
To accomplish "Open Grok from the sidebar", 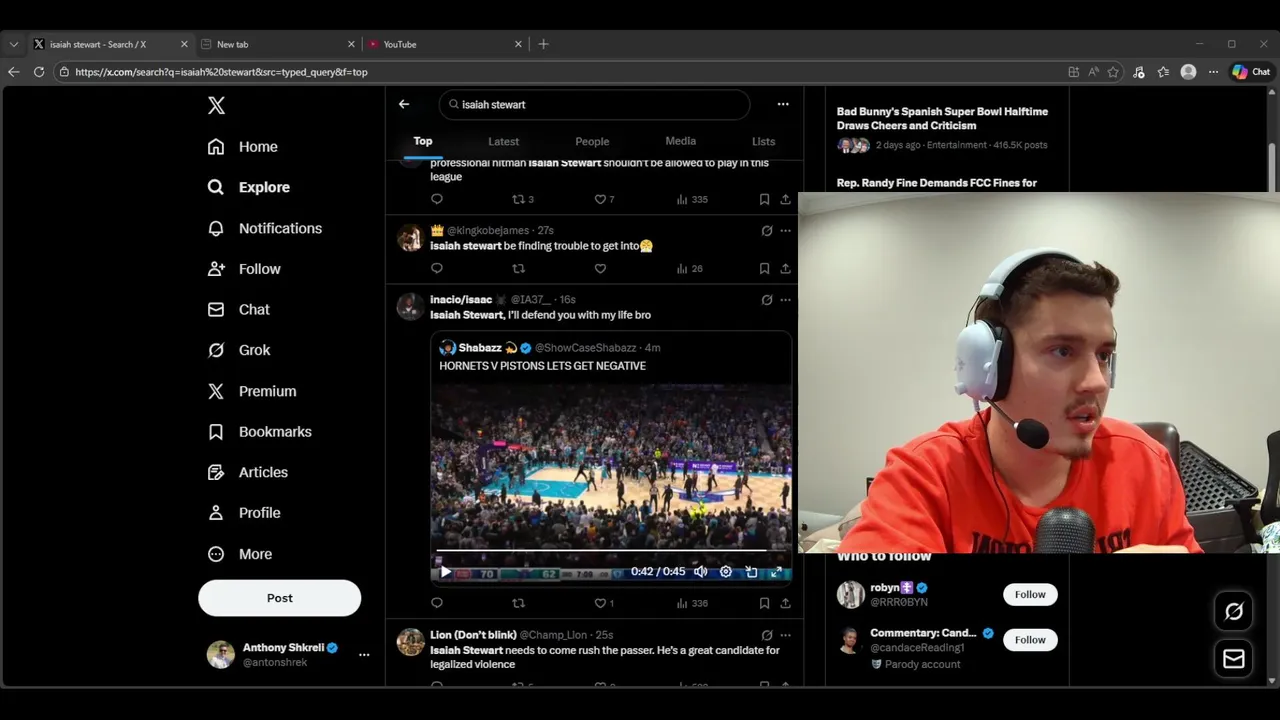I will tap(239, 350).
